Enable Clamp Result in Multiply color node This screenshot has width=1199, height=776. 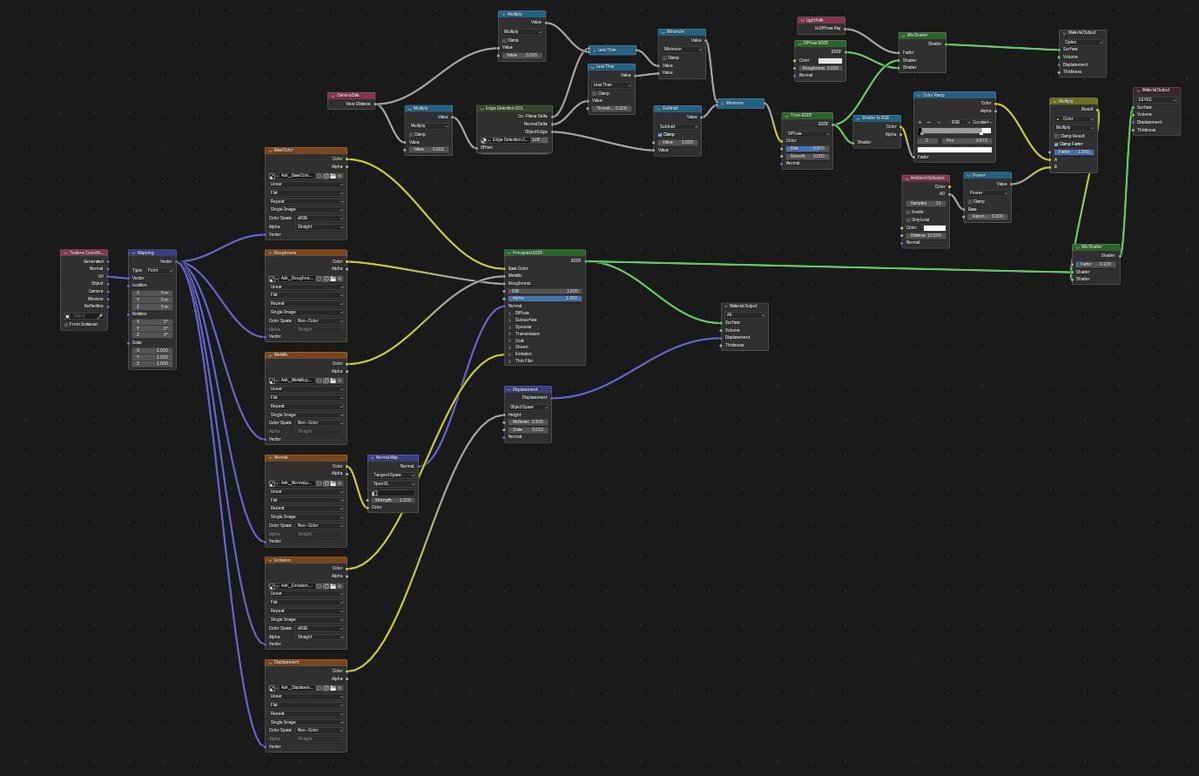click(x=1056, y=136)
